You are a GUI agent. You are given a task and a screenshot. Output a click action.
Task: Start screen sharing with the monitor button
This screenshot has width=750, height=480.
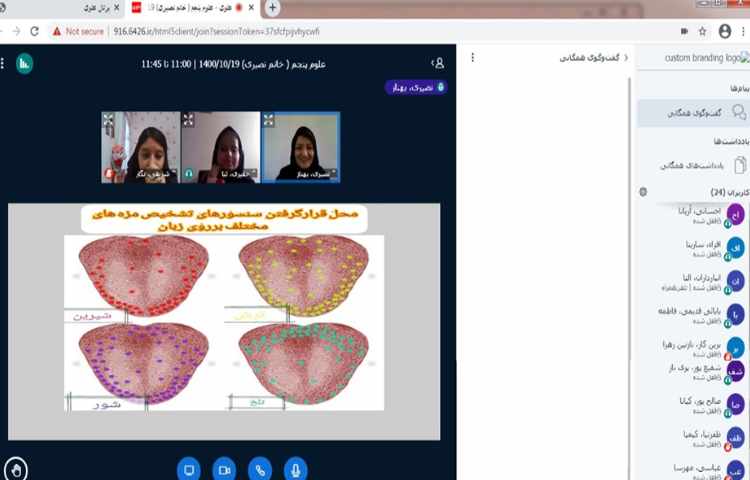point(188,470)
